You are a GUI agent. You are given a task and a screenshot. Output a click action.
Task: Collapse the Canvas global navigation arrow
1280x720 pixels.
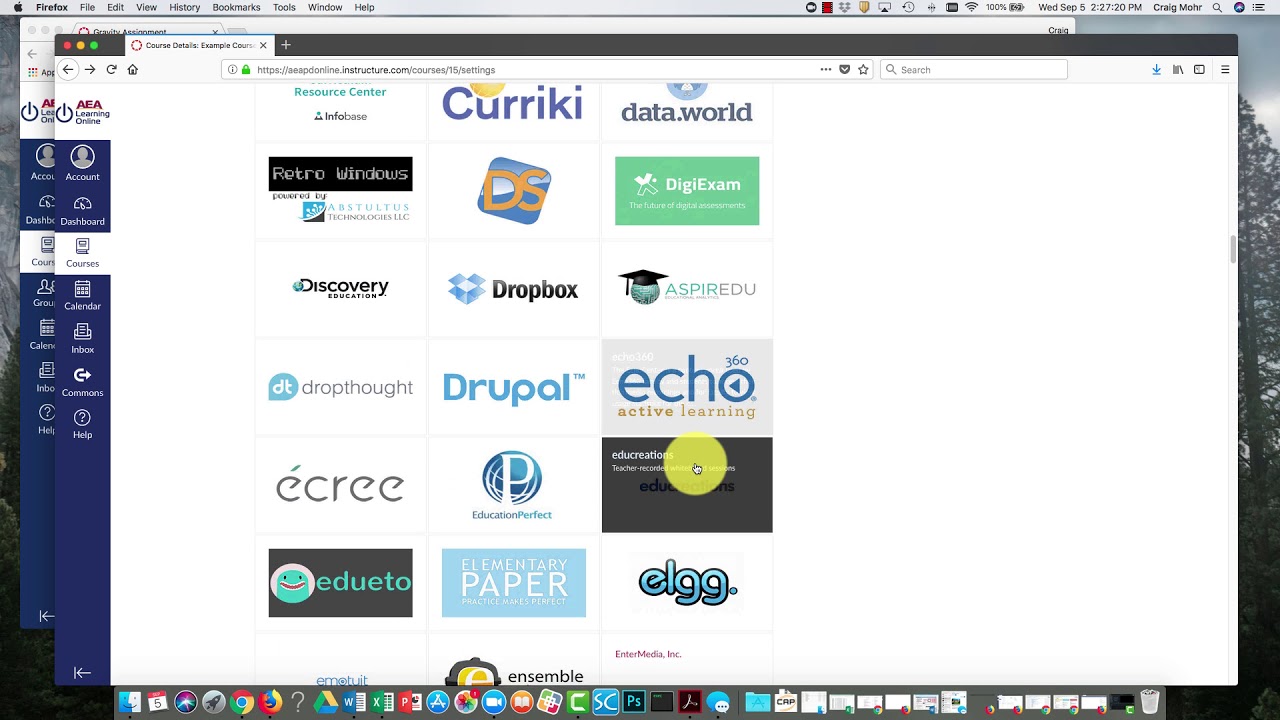pyautogui.click(x=82, y=673)
